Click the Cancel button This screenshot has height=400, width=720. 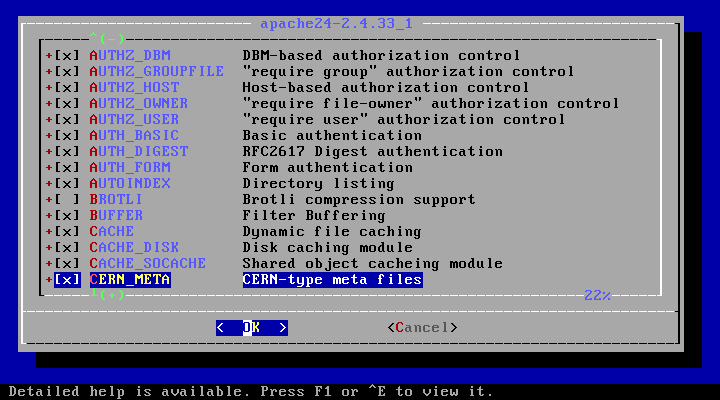422,328
